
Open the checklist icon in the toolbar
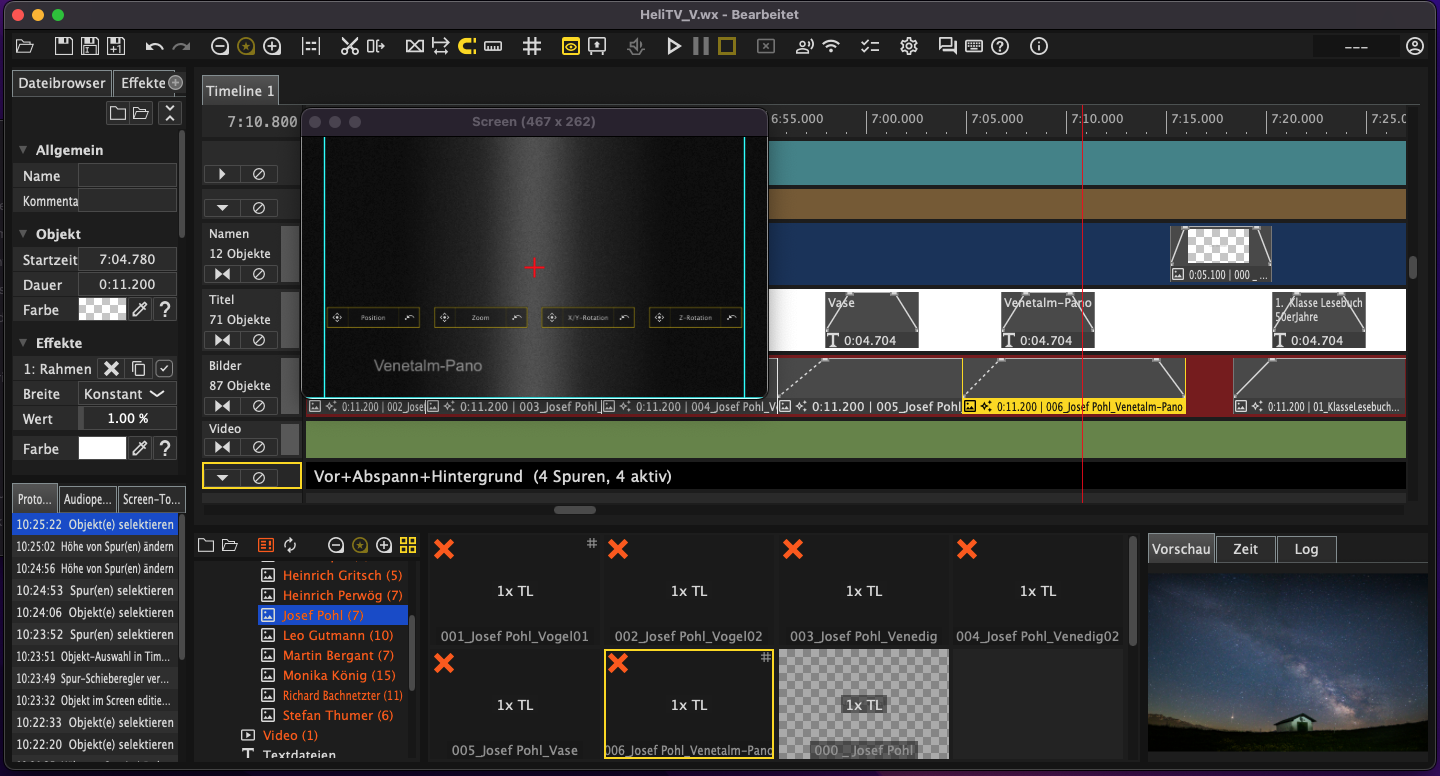click(x=870, y=46)
